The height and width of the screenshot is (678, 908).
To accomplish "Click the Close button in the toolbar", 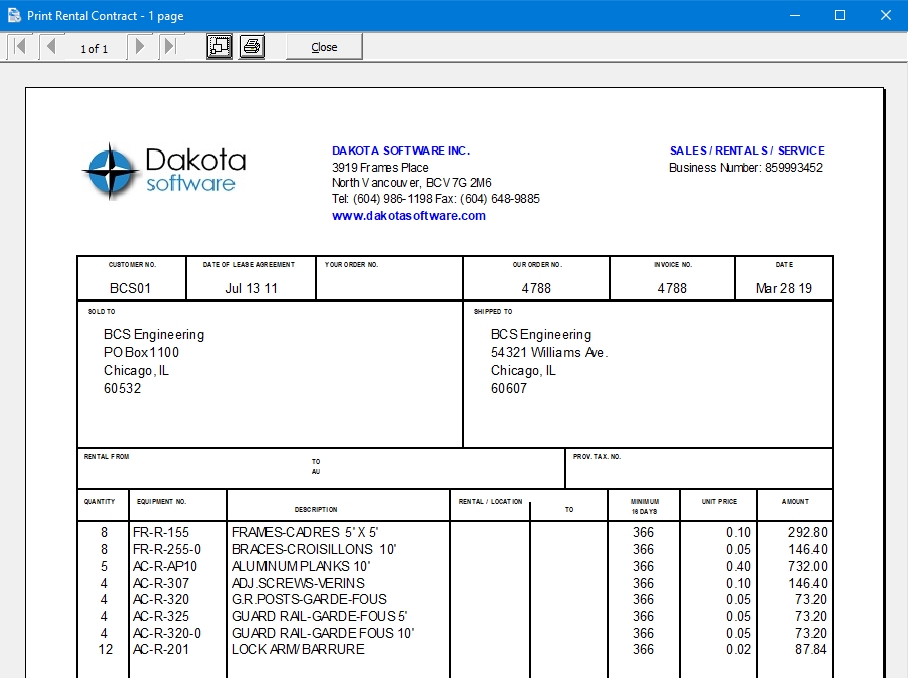I will (324, 47).
